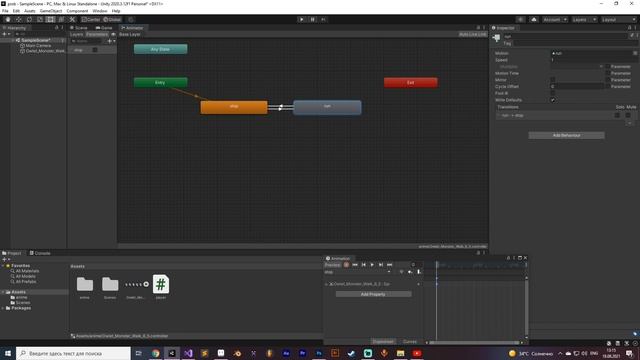This screenshot has width=640, height=360.
Task: Select the Animator tab
Action: click(132, 28)
